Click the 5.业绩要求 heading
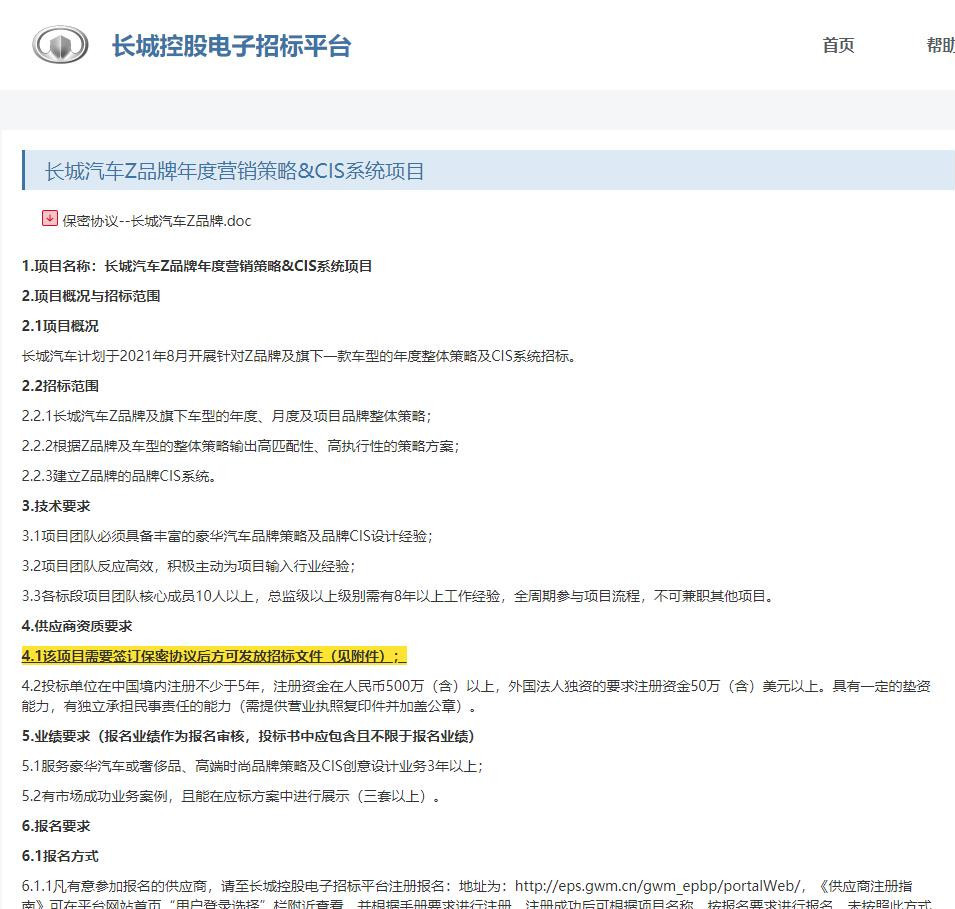This screenshot has width=955, height=909. [x=248, y=736]
